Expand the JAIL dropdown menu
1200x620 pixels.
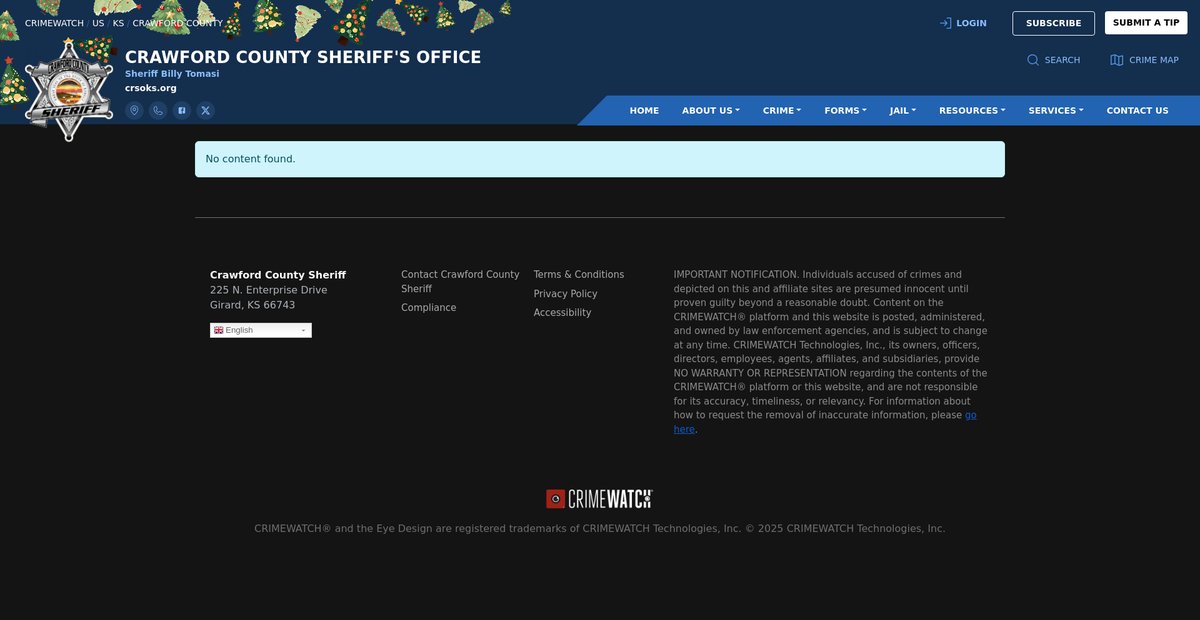tap(902, 110)
